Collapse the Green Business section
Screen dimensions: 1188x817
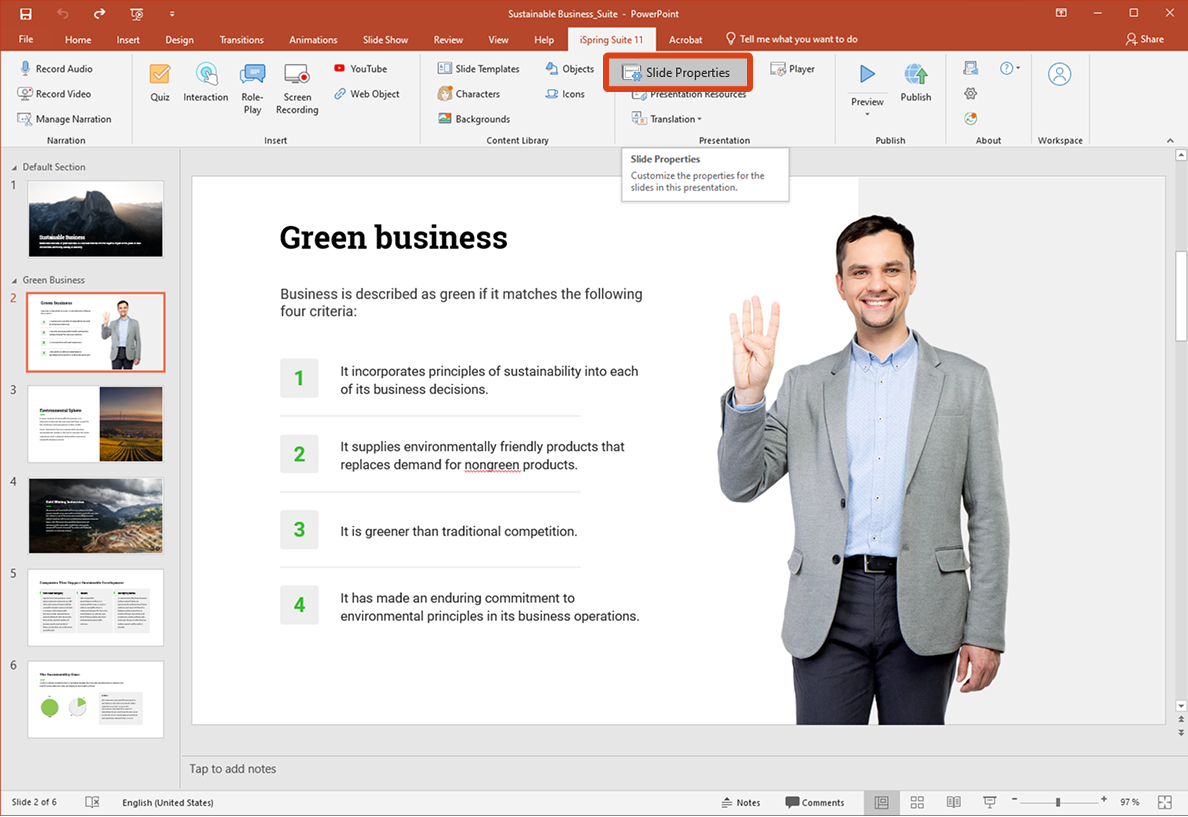pos(12,280)
